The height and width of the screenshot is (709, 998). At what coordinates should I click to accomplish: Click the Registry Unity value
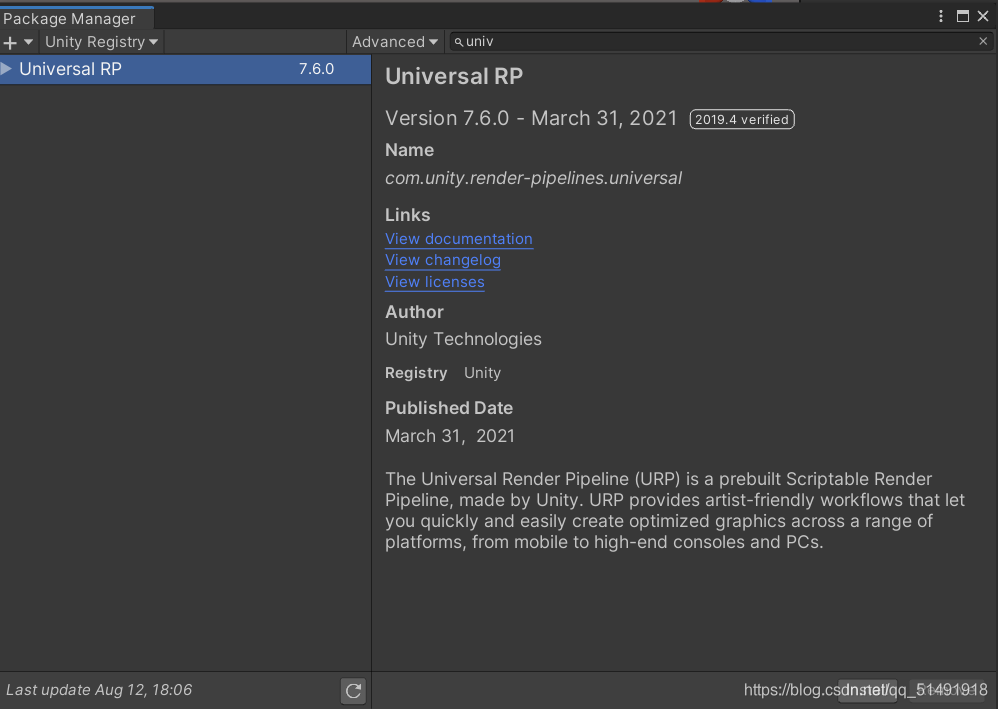pos(482,373)
